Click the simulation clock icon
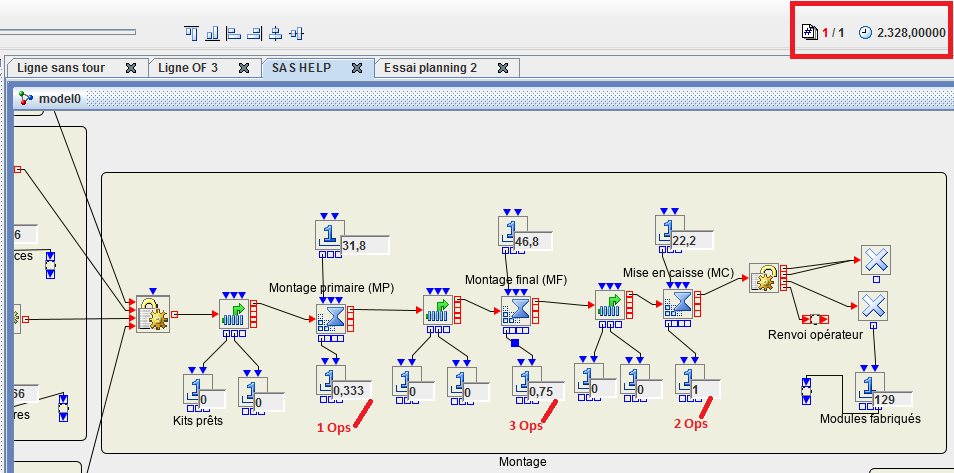 pyautogui.click(x=865, y=33)
